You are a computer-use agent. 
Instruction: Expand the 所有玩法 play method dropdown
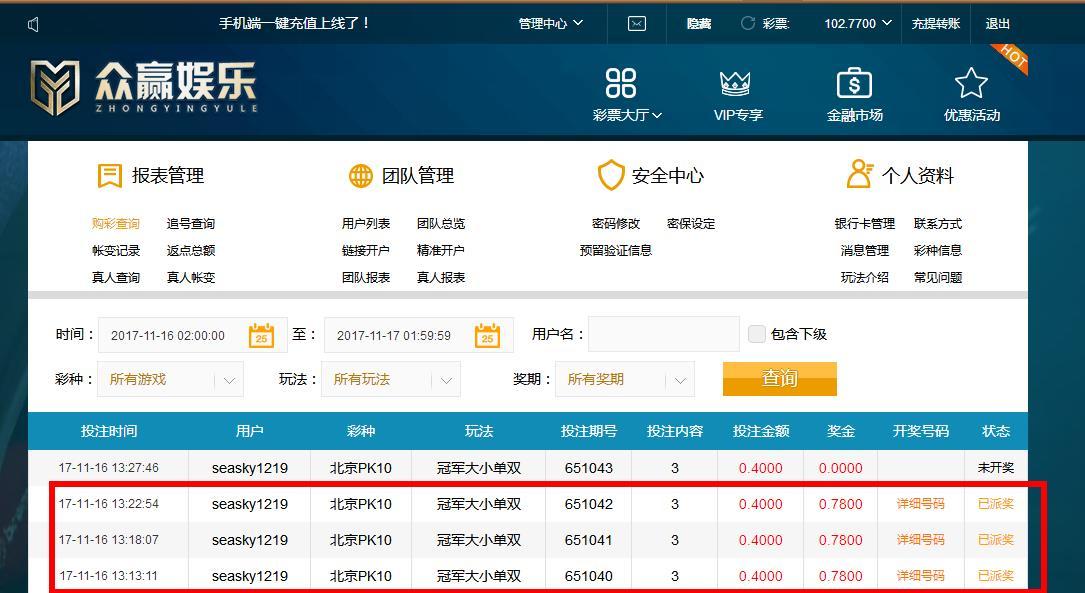coord(391,379)
